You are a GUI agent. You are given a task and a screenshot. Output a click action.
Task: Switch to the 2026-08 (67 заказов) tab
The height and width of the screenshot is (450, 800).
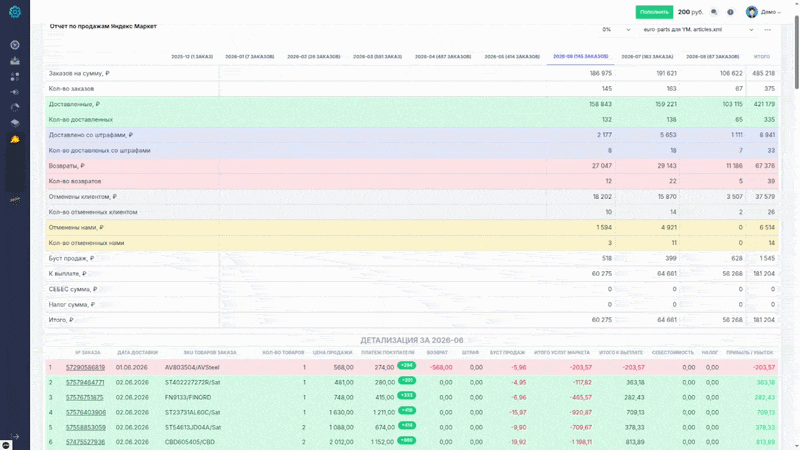tap(712, 57)
